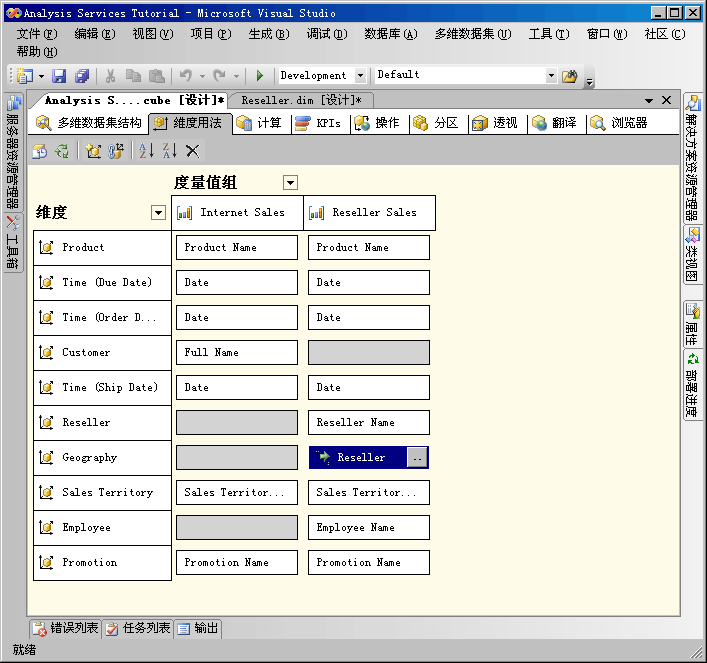Close the active document tab
This screenshot has height=663, width=707.
(x=666, y=100)
